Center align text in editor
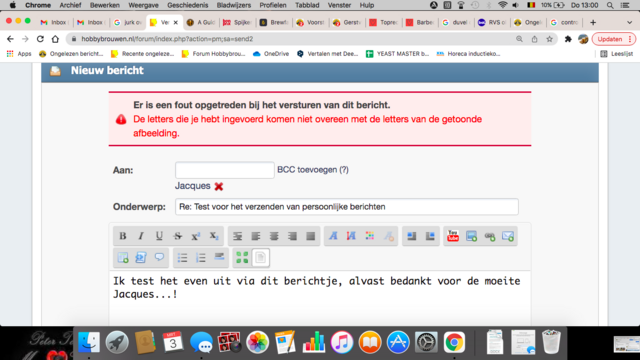This screenshot has width=640, height=360. [x=274, y=236]
